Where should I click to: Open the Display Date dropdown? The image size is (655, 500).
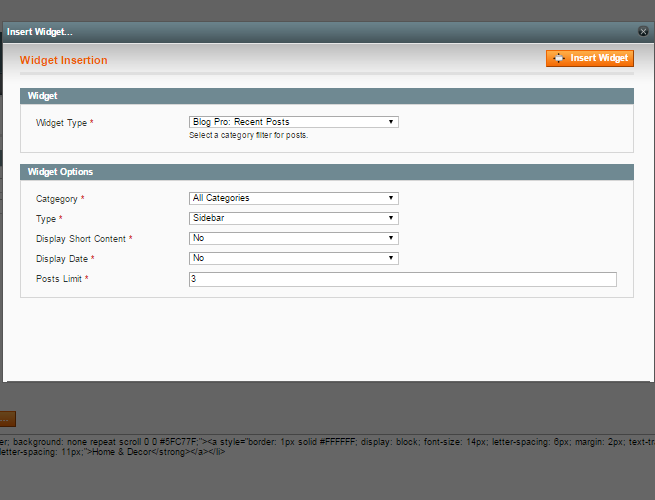coord(293,258)
